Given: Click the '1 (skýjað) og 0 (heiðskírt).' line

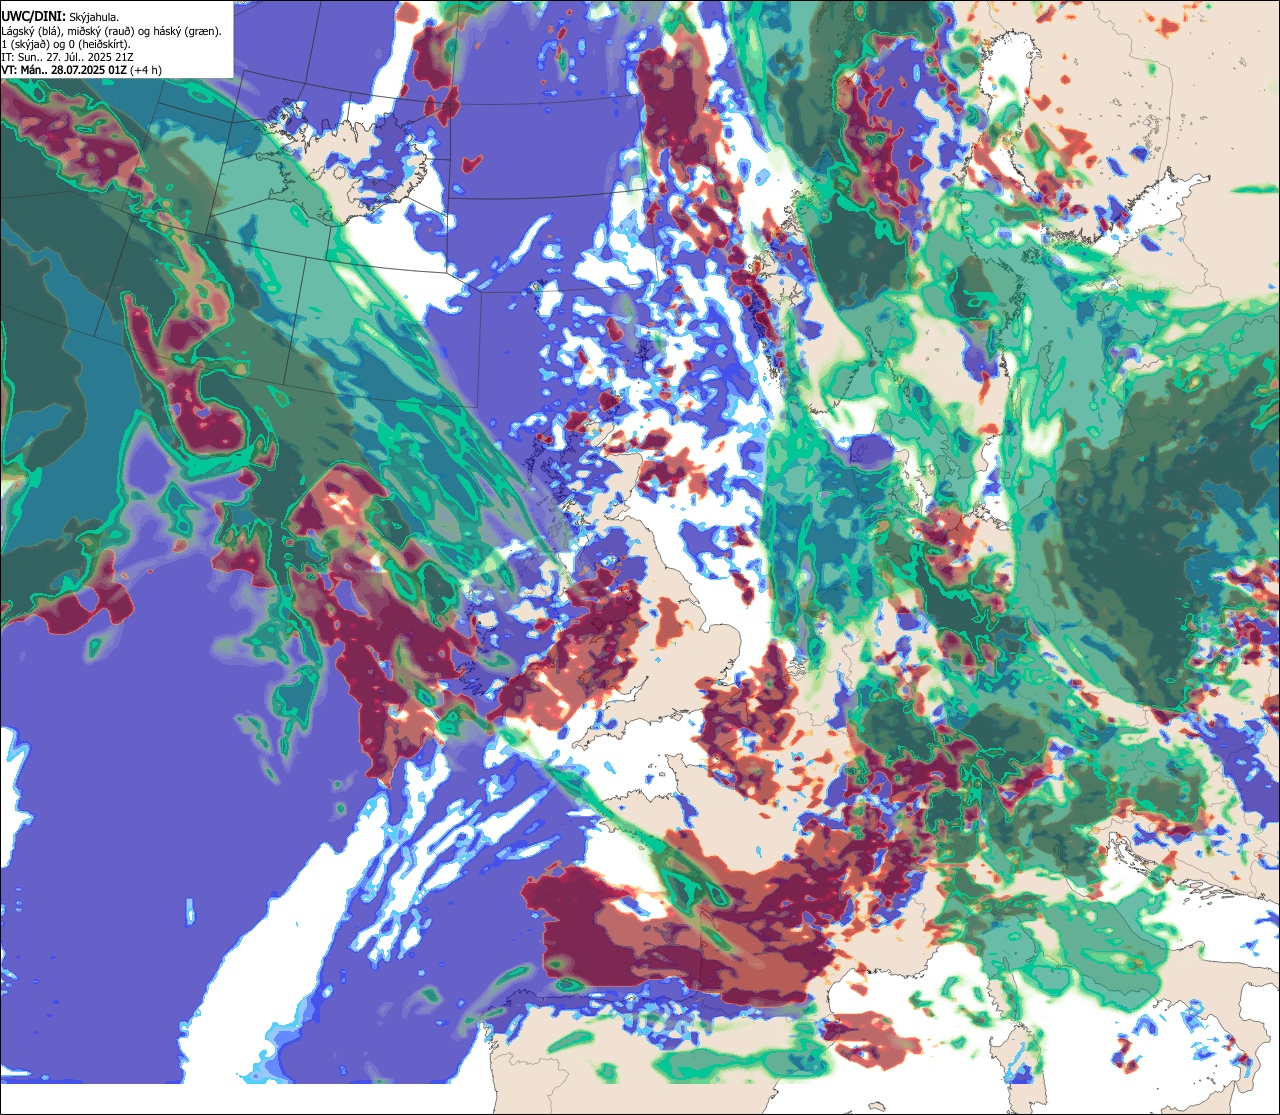Looking at the screenshot, I should point(66,44).
